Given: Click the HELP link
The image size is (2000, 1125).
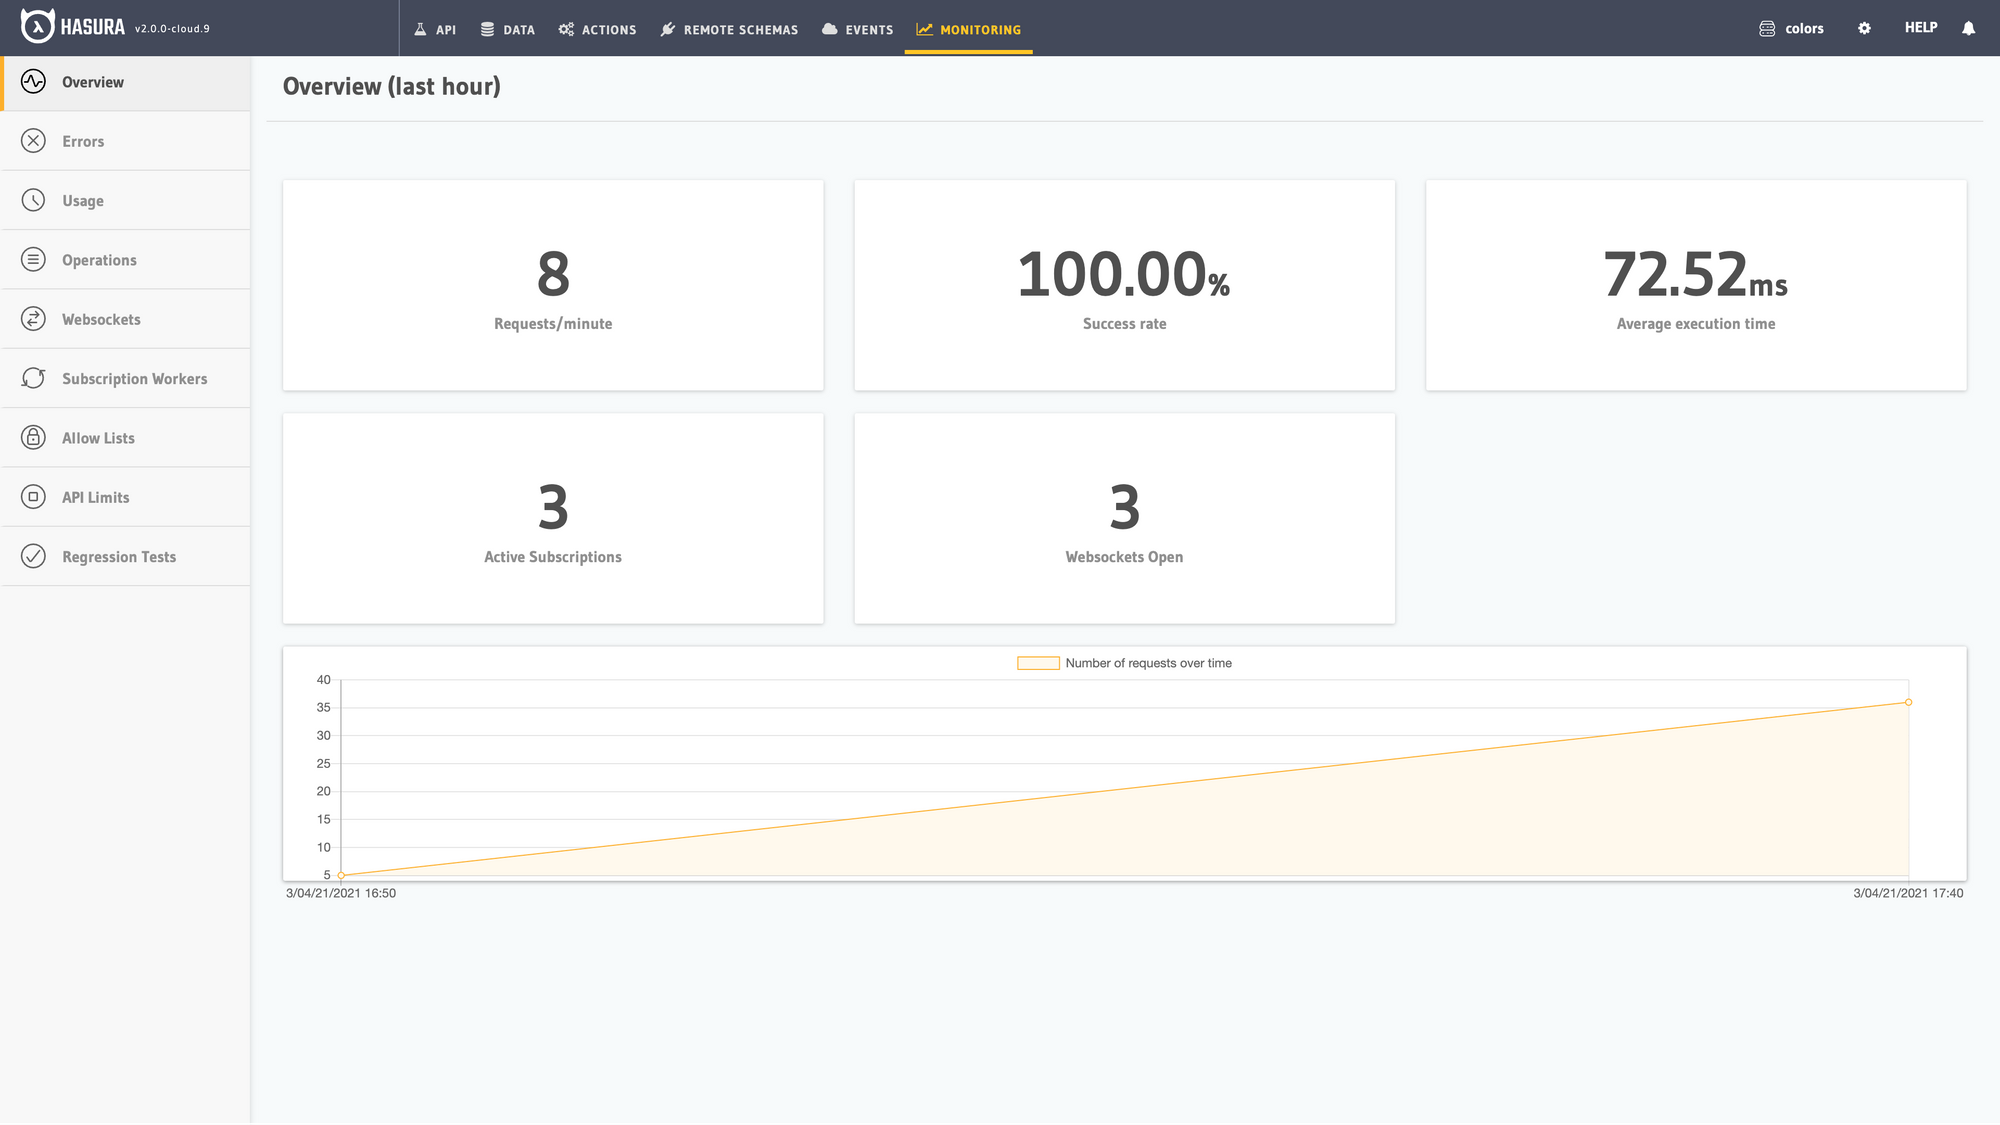Looking at the screenshot, I should click(x=1921, y=28).
